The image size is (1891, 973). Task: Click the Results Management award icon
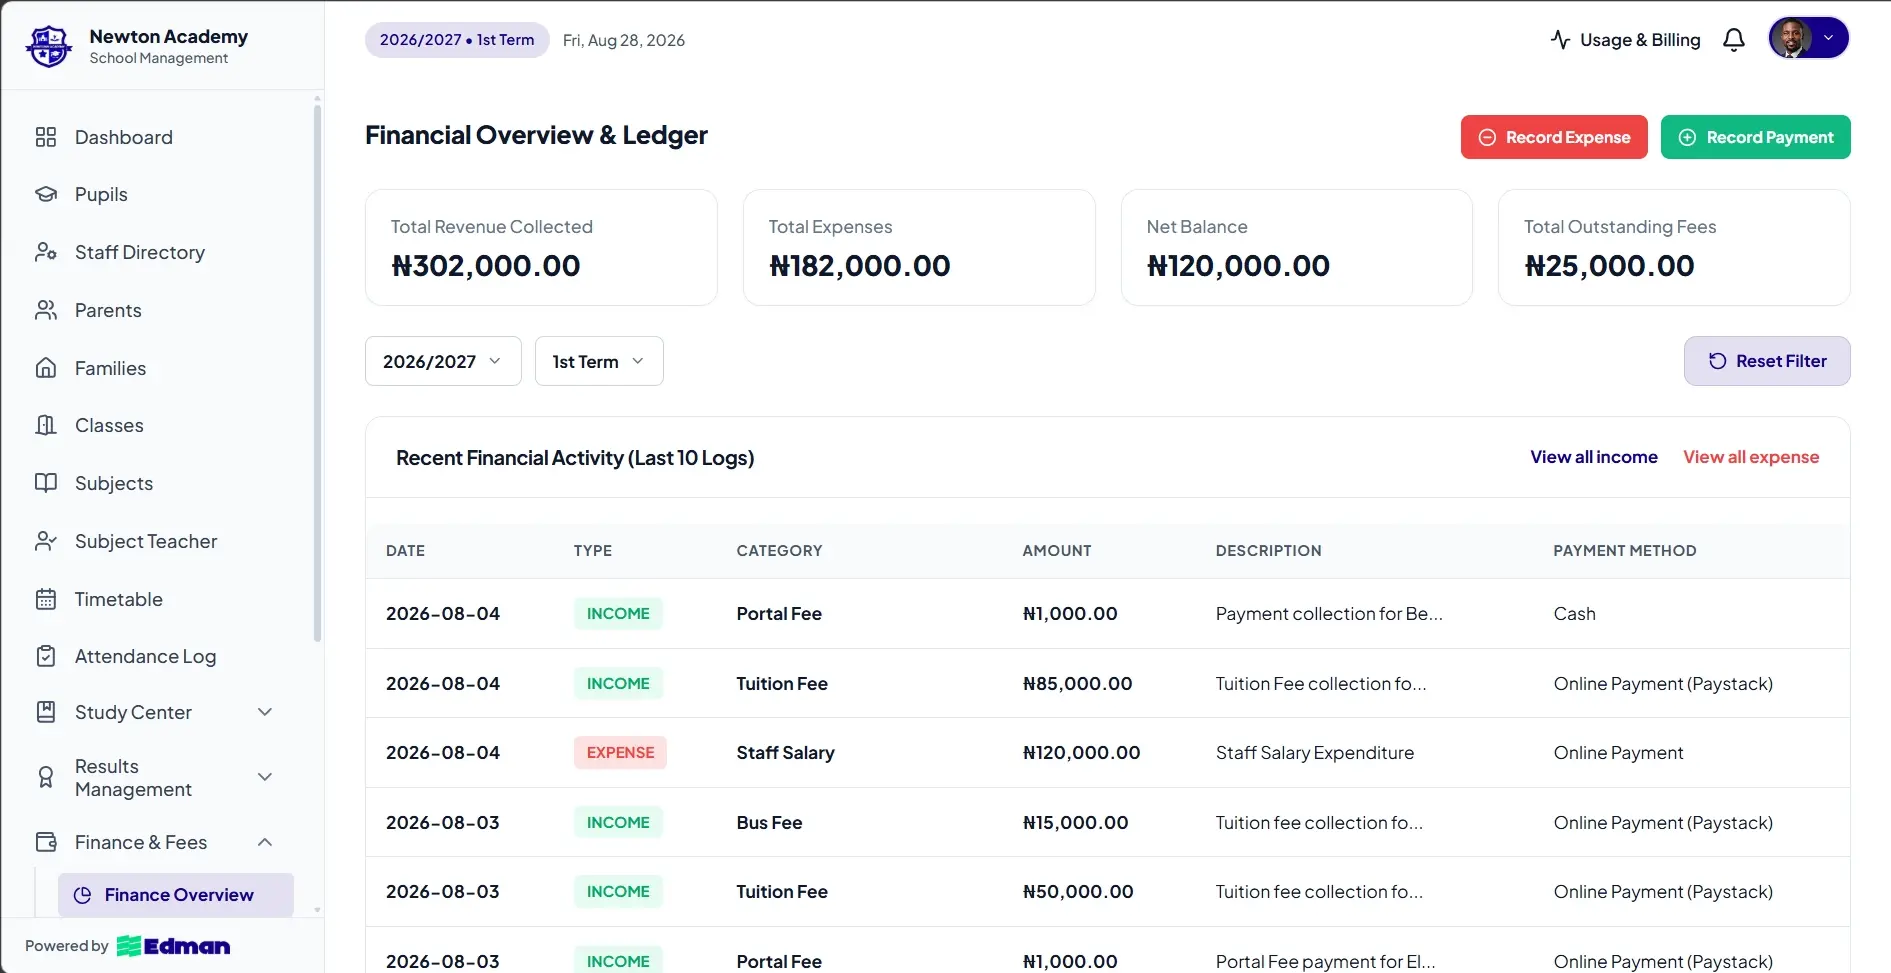(46, 777)
